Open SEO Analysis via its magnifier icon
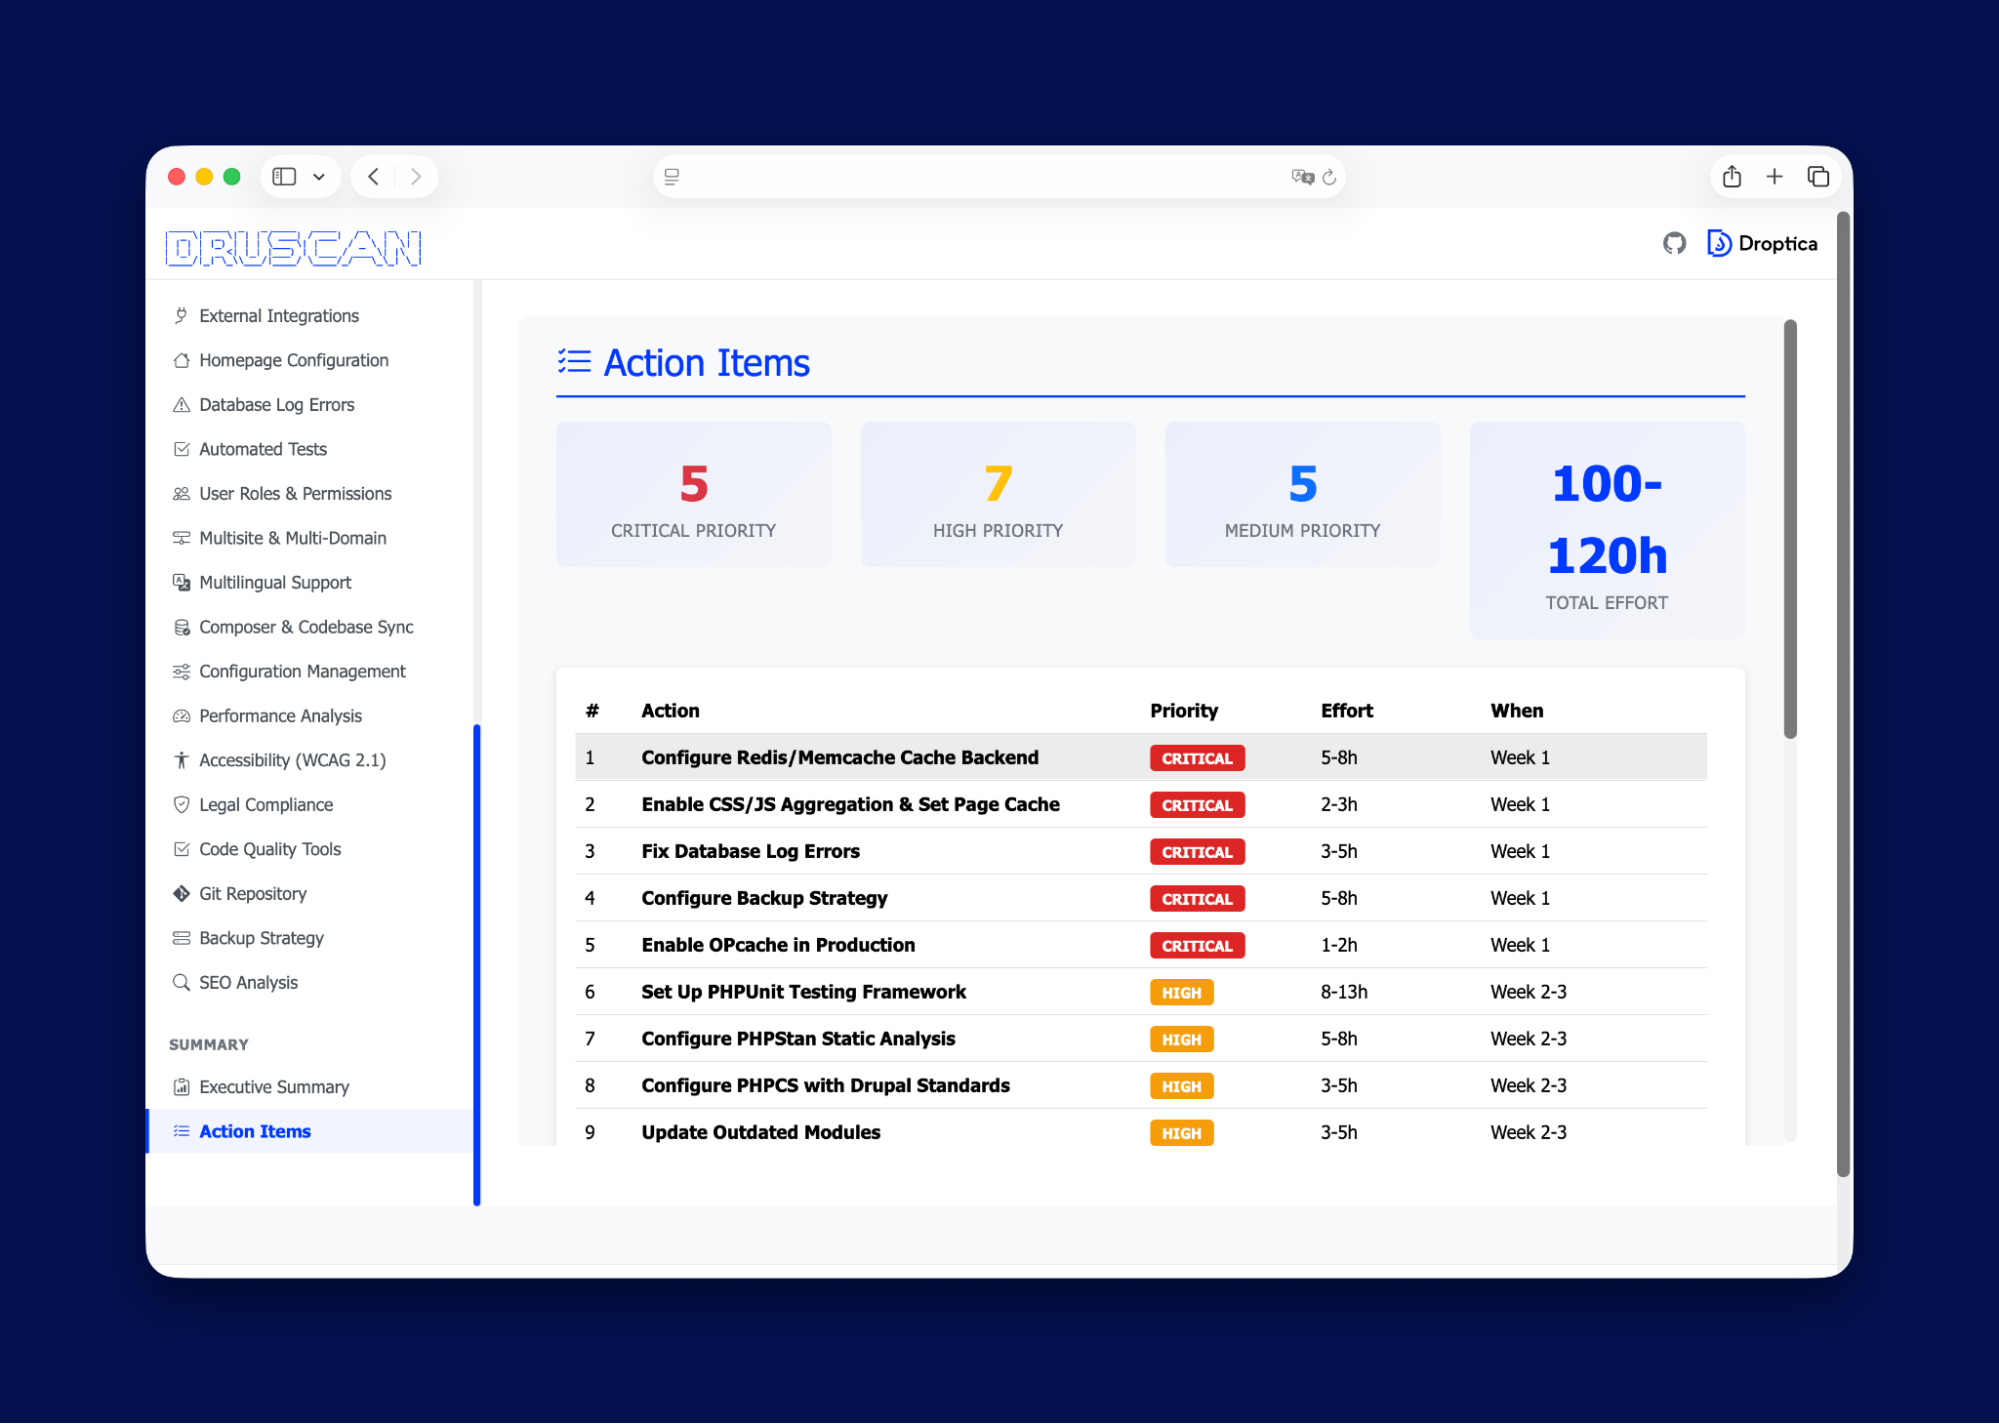1999x1424 pixels. click(181, 982)
